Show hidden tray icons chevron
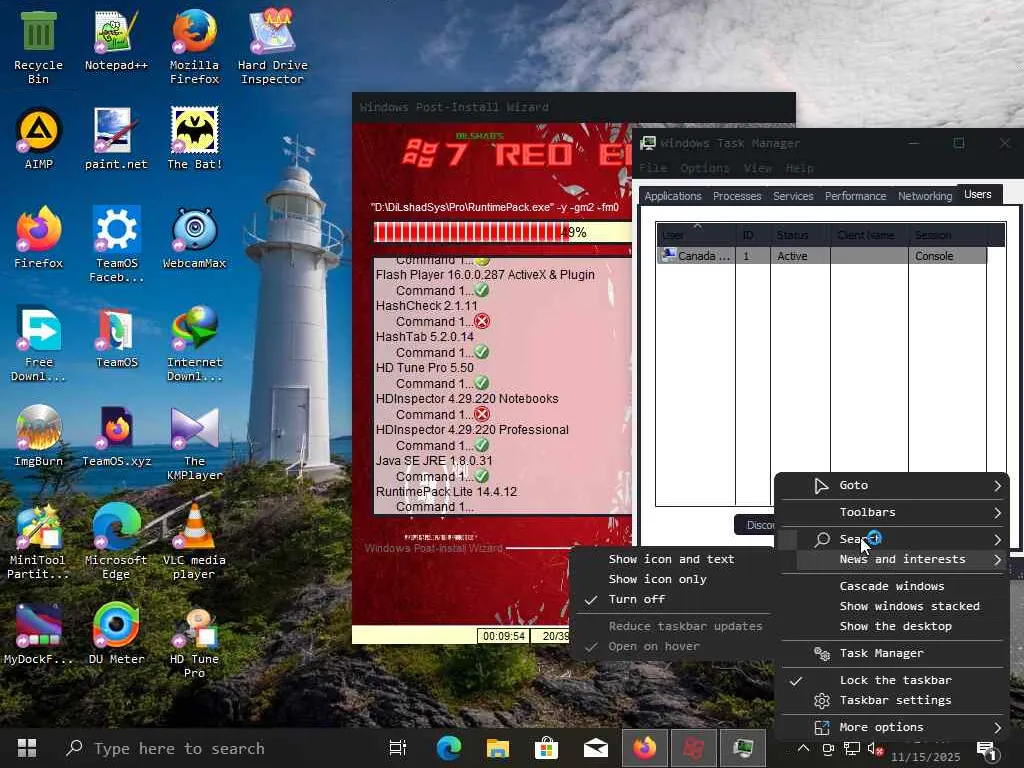The image size is (1024, 768). (x=803, y=748)
